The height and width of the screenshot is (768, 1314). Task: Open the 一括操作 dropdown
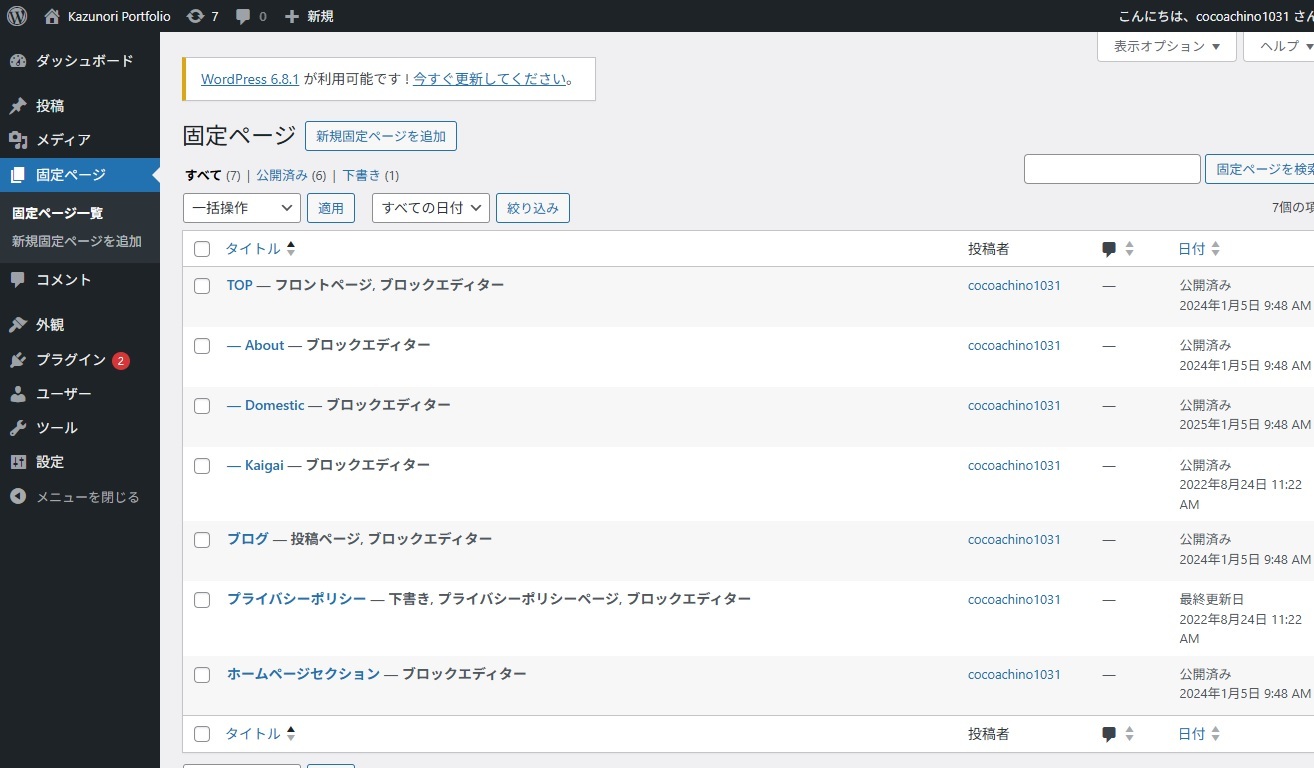(241, 207)
